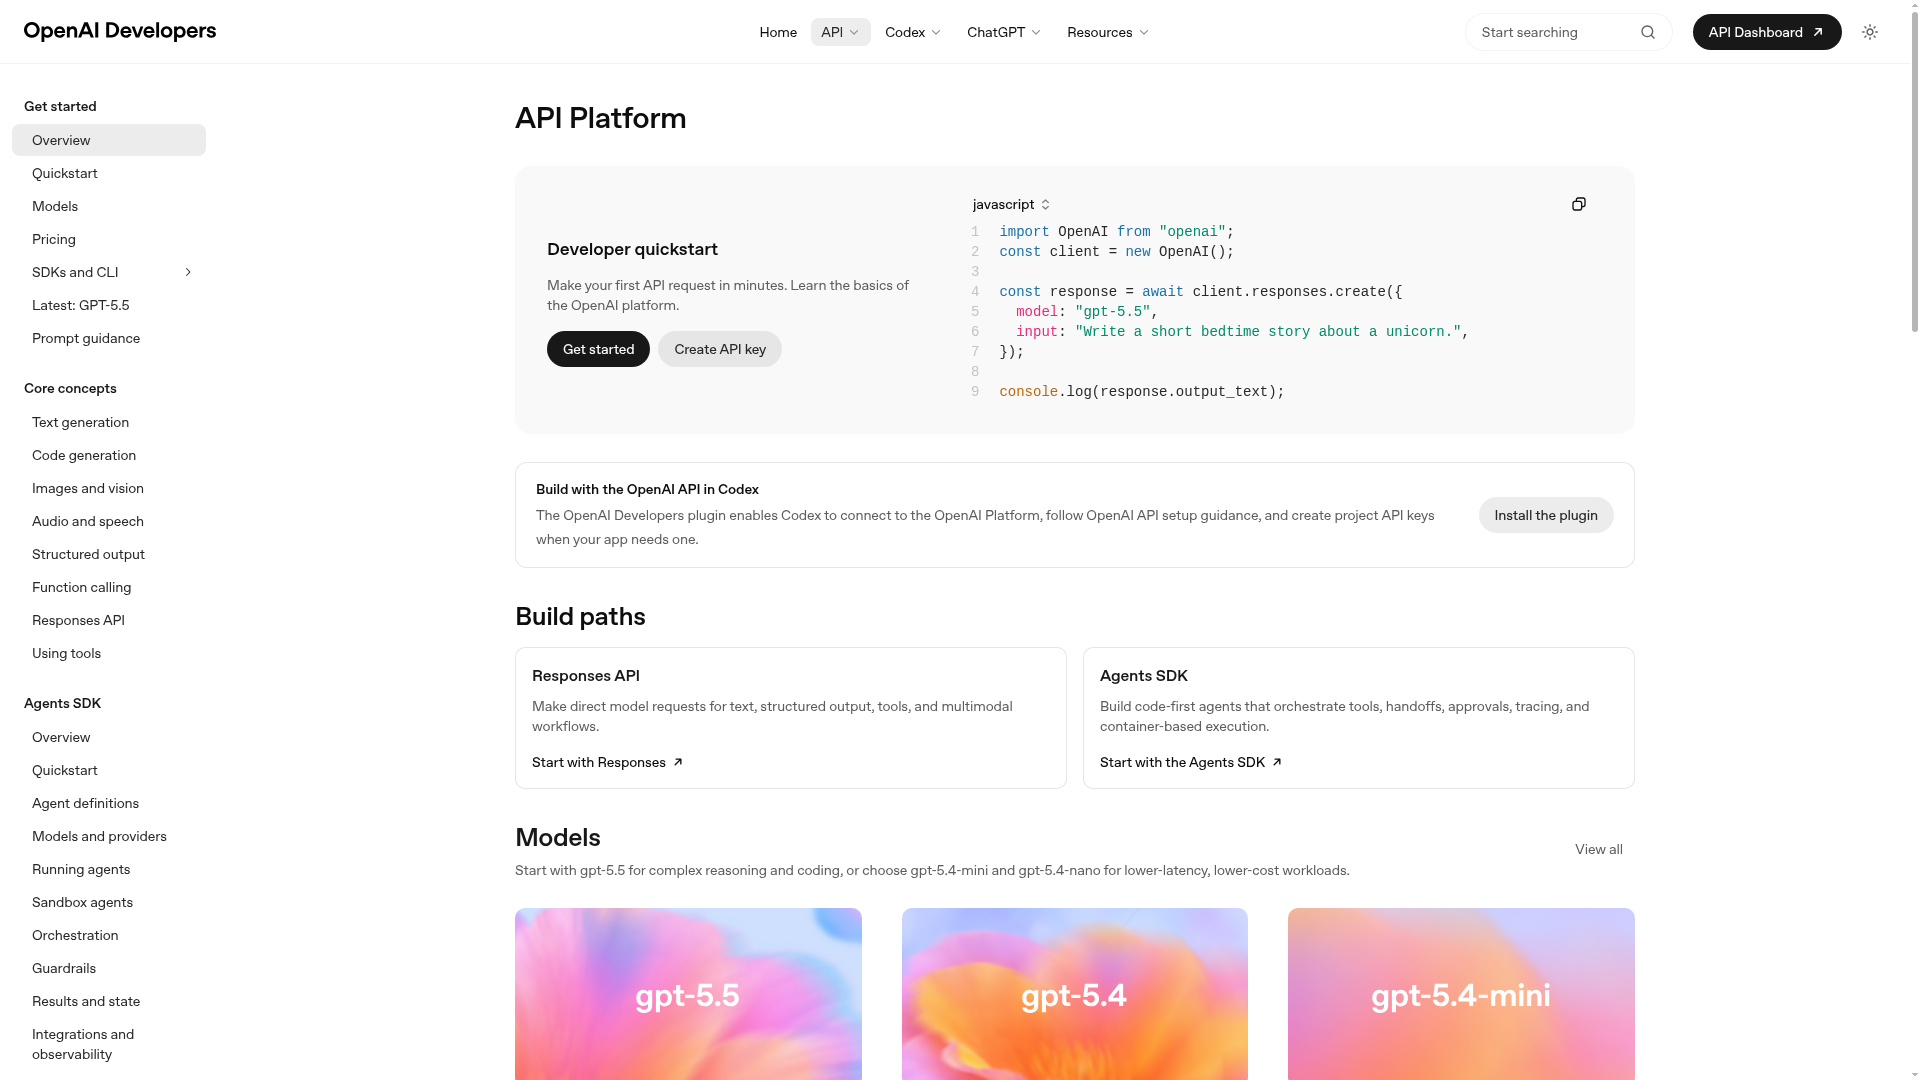
Task: Click the Install the plugin button
Action: (1546, 515)
